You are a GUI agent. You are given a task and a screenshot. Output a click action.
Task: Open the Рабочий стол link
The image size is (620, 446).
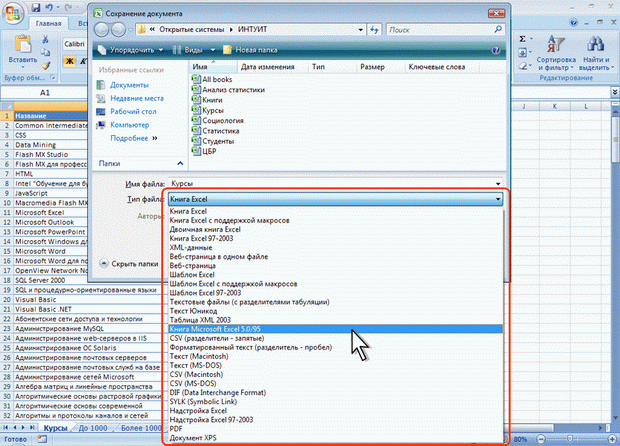(127, 112)
